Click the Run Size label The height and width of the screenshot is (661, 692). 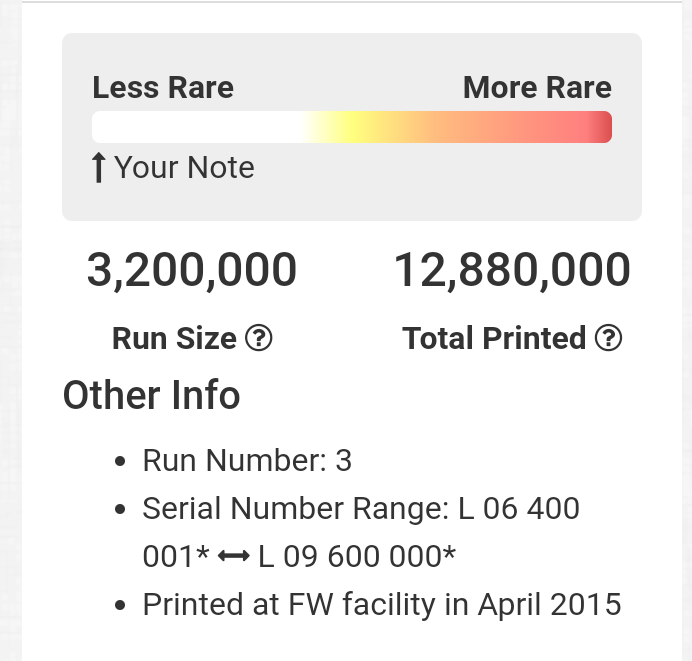(175, 339)
